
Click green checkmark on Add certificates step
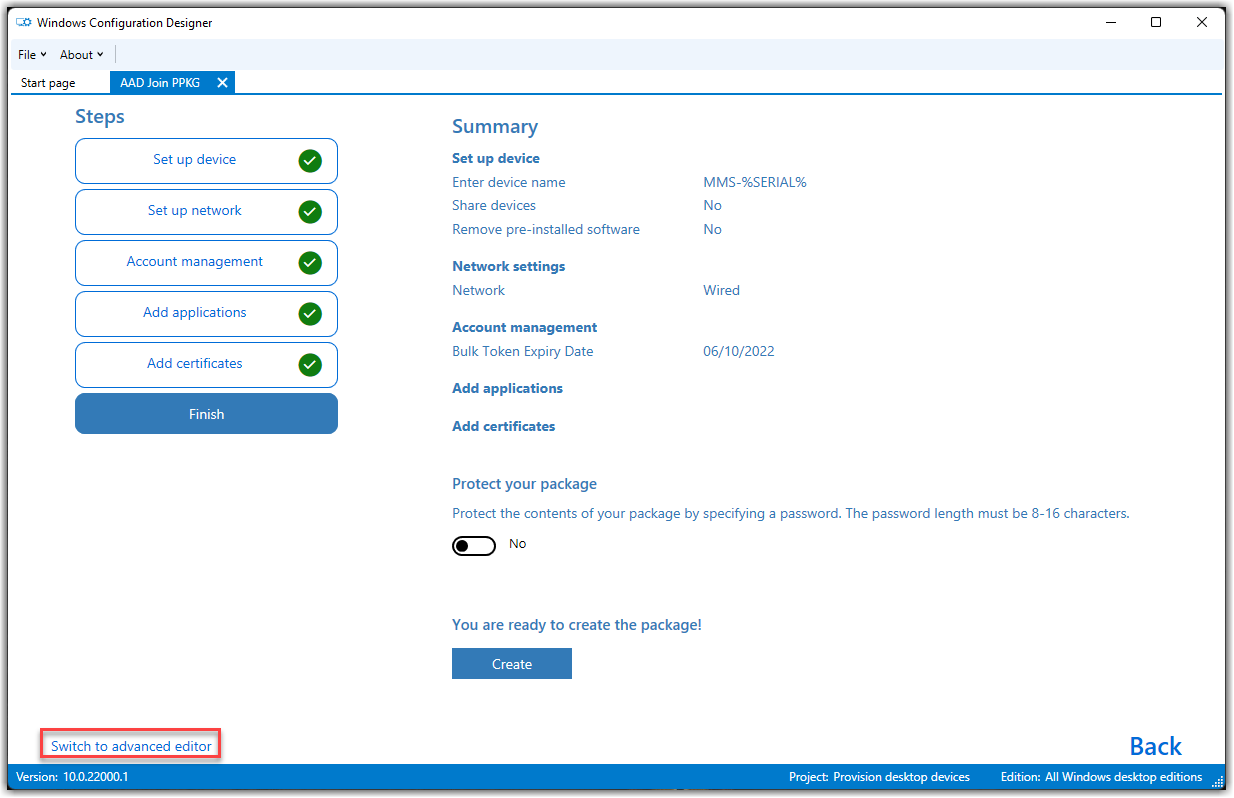[310, 364]
